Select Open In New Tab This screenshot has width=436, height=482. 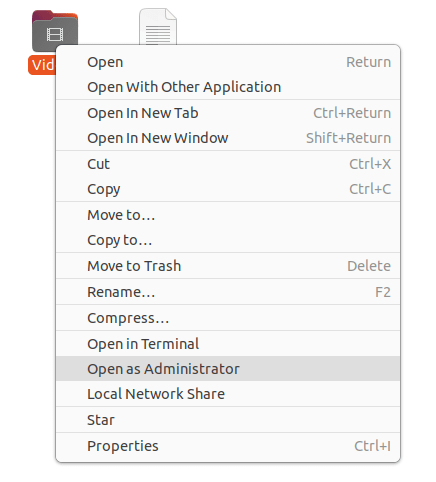coord(228,113)
